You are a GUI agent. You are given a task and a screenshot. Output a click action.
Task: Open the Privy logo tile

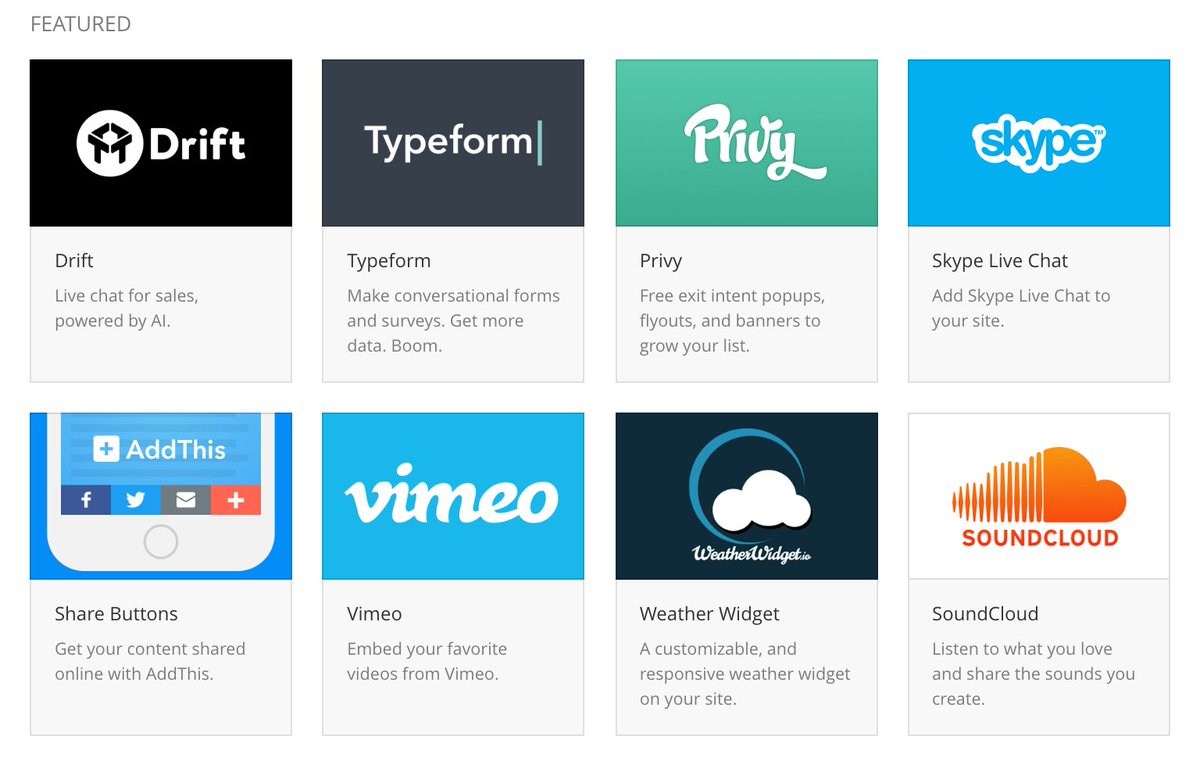746,143
